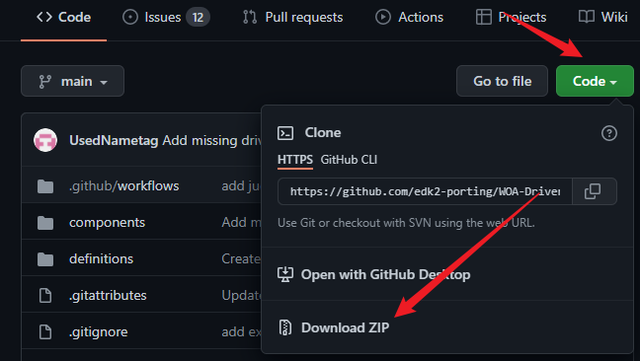Open the Pull requests tab
The height and width of the screenshot is (361, 640).
coord(293,18)
